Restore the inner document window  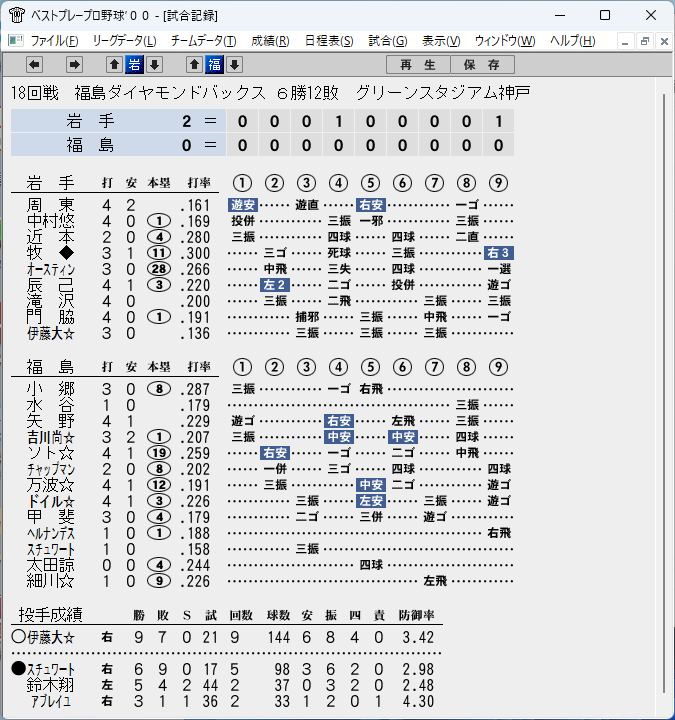pyautogui.click(x=645, y=41)
